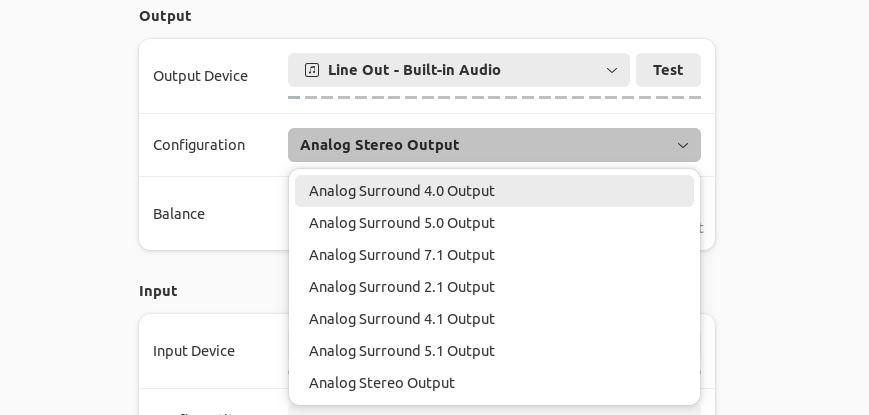Collapse the Analog Stereo Output configuration dropdown
This screenshot has width=869, height=415.
[494, 145]
